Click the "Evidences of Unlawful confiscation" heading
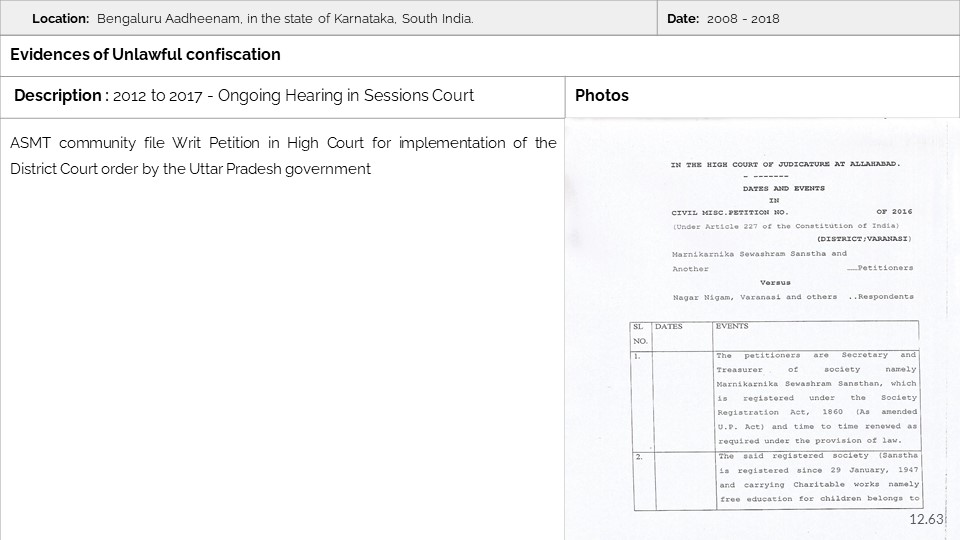Screen dimensions: 960x540 point(145,55)
